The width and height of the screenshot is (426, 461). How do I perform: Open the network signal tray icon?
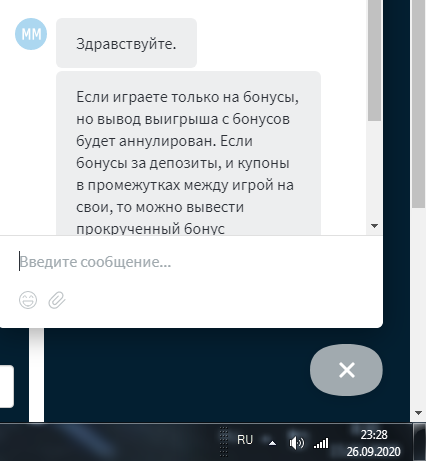pos(321,443)
